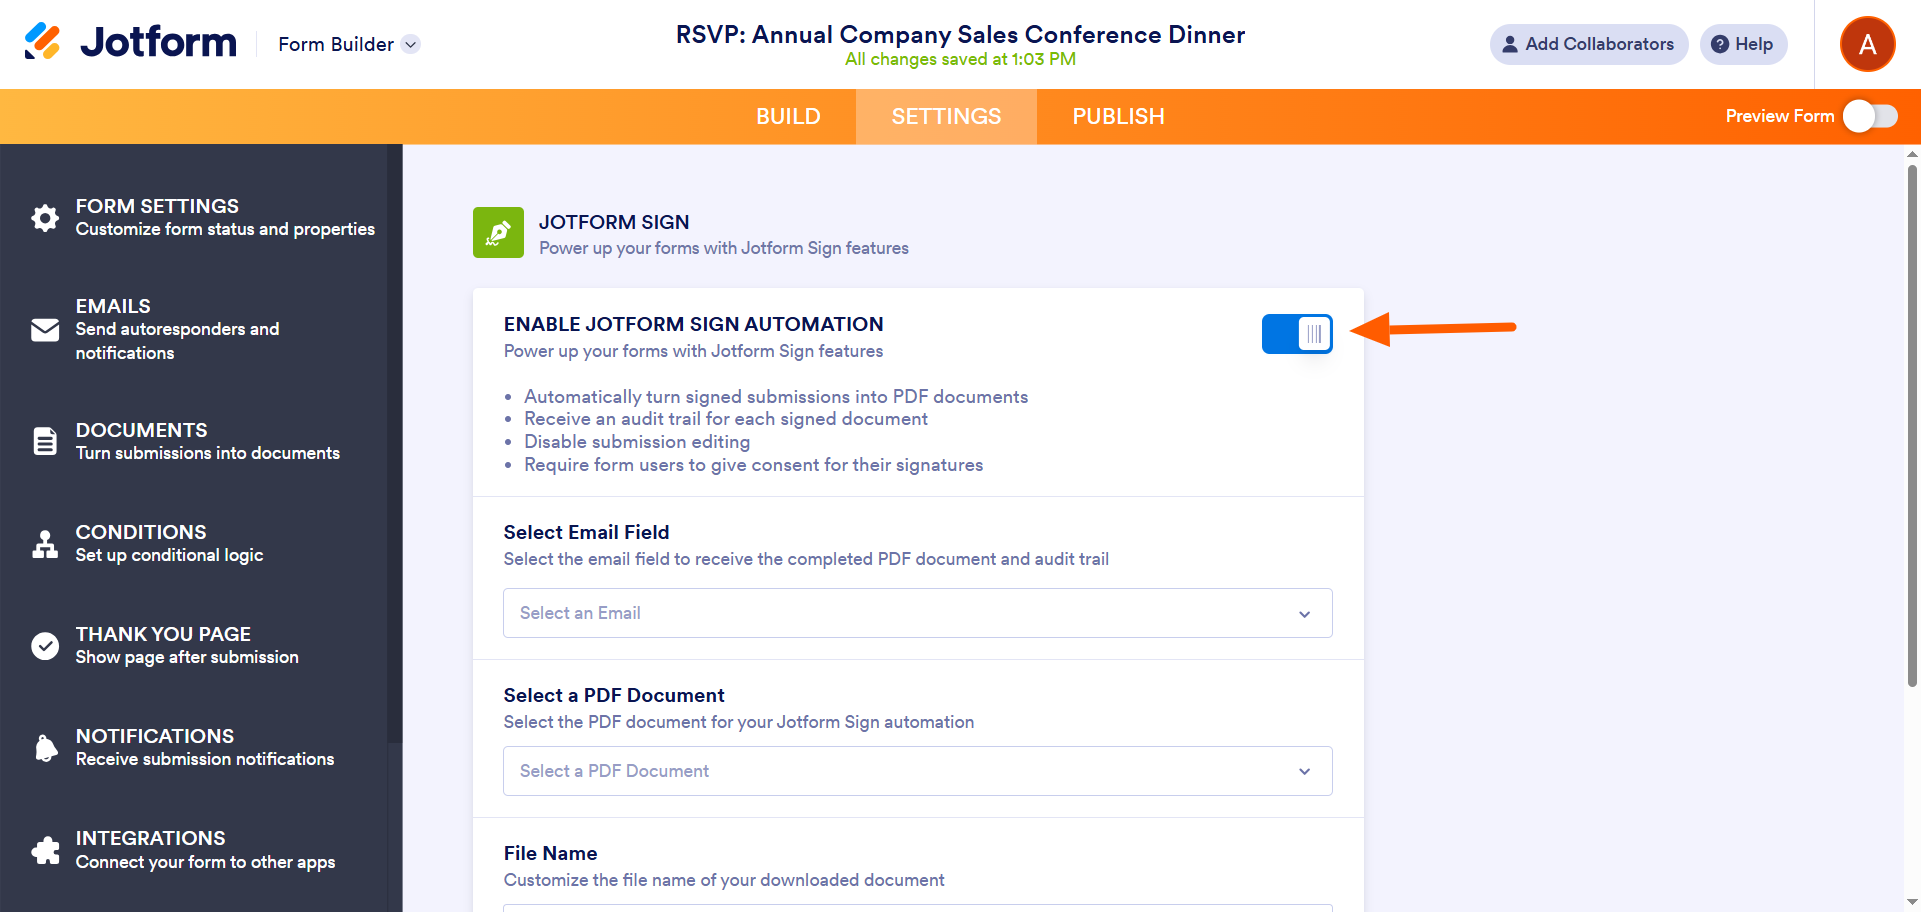Viewport: 1921px width, 912px height.
Task: Turn on the Preview Form switch
Action: pos(1870,116)
